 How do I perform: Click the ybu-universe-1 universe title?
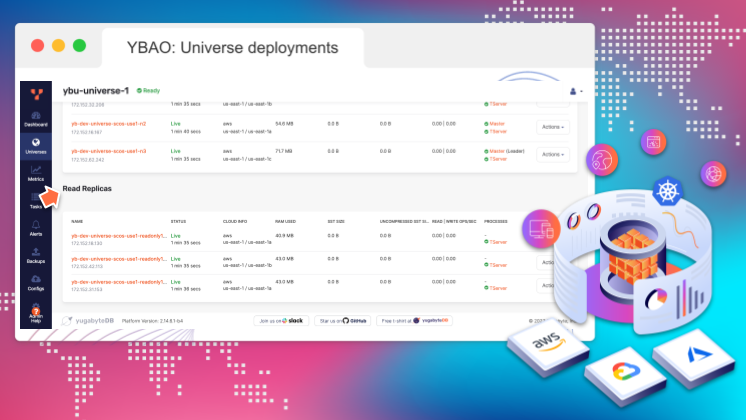[96, 90]
